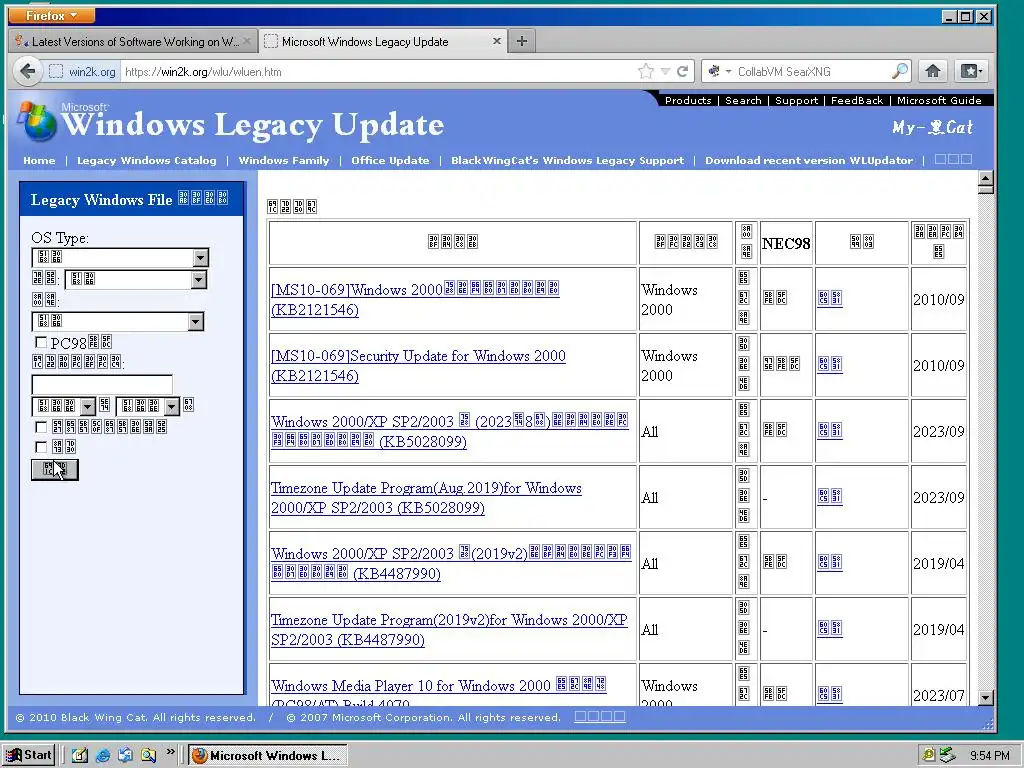1024x768 pixels.
Task: Click detail link in the 2010/09 first row
Action: (829, 298)
